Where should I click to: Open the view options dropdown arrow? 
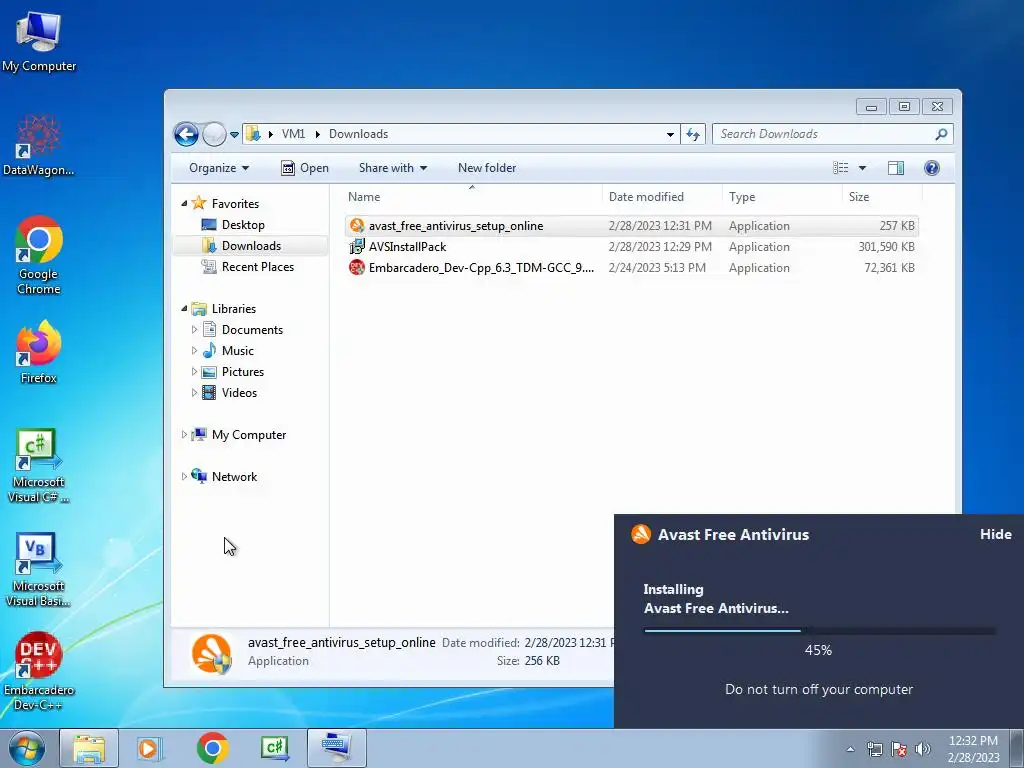(862, 168)
